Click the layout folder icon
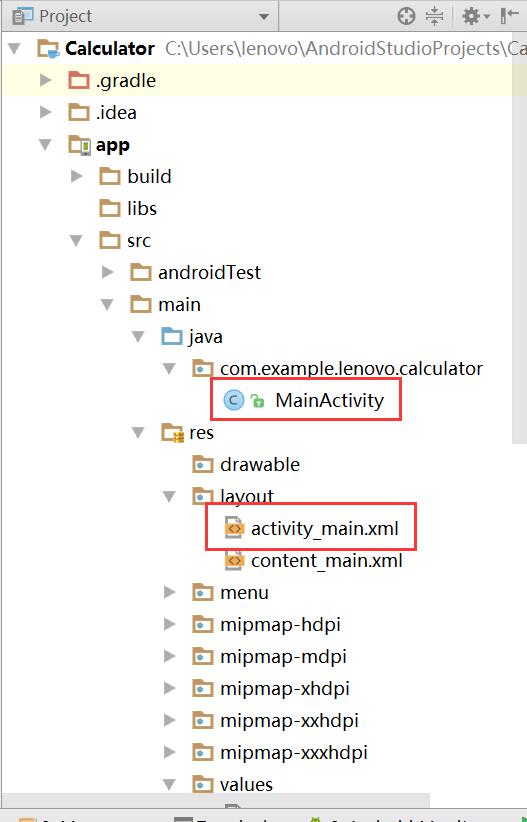The height and width of the screenshot is (822, 527). [x=202, y=496]
